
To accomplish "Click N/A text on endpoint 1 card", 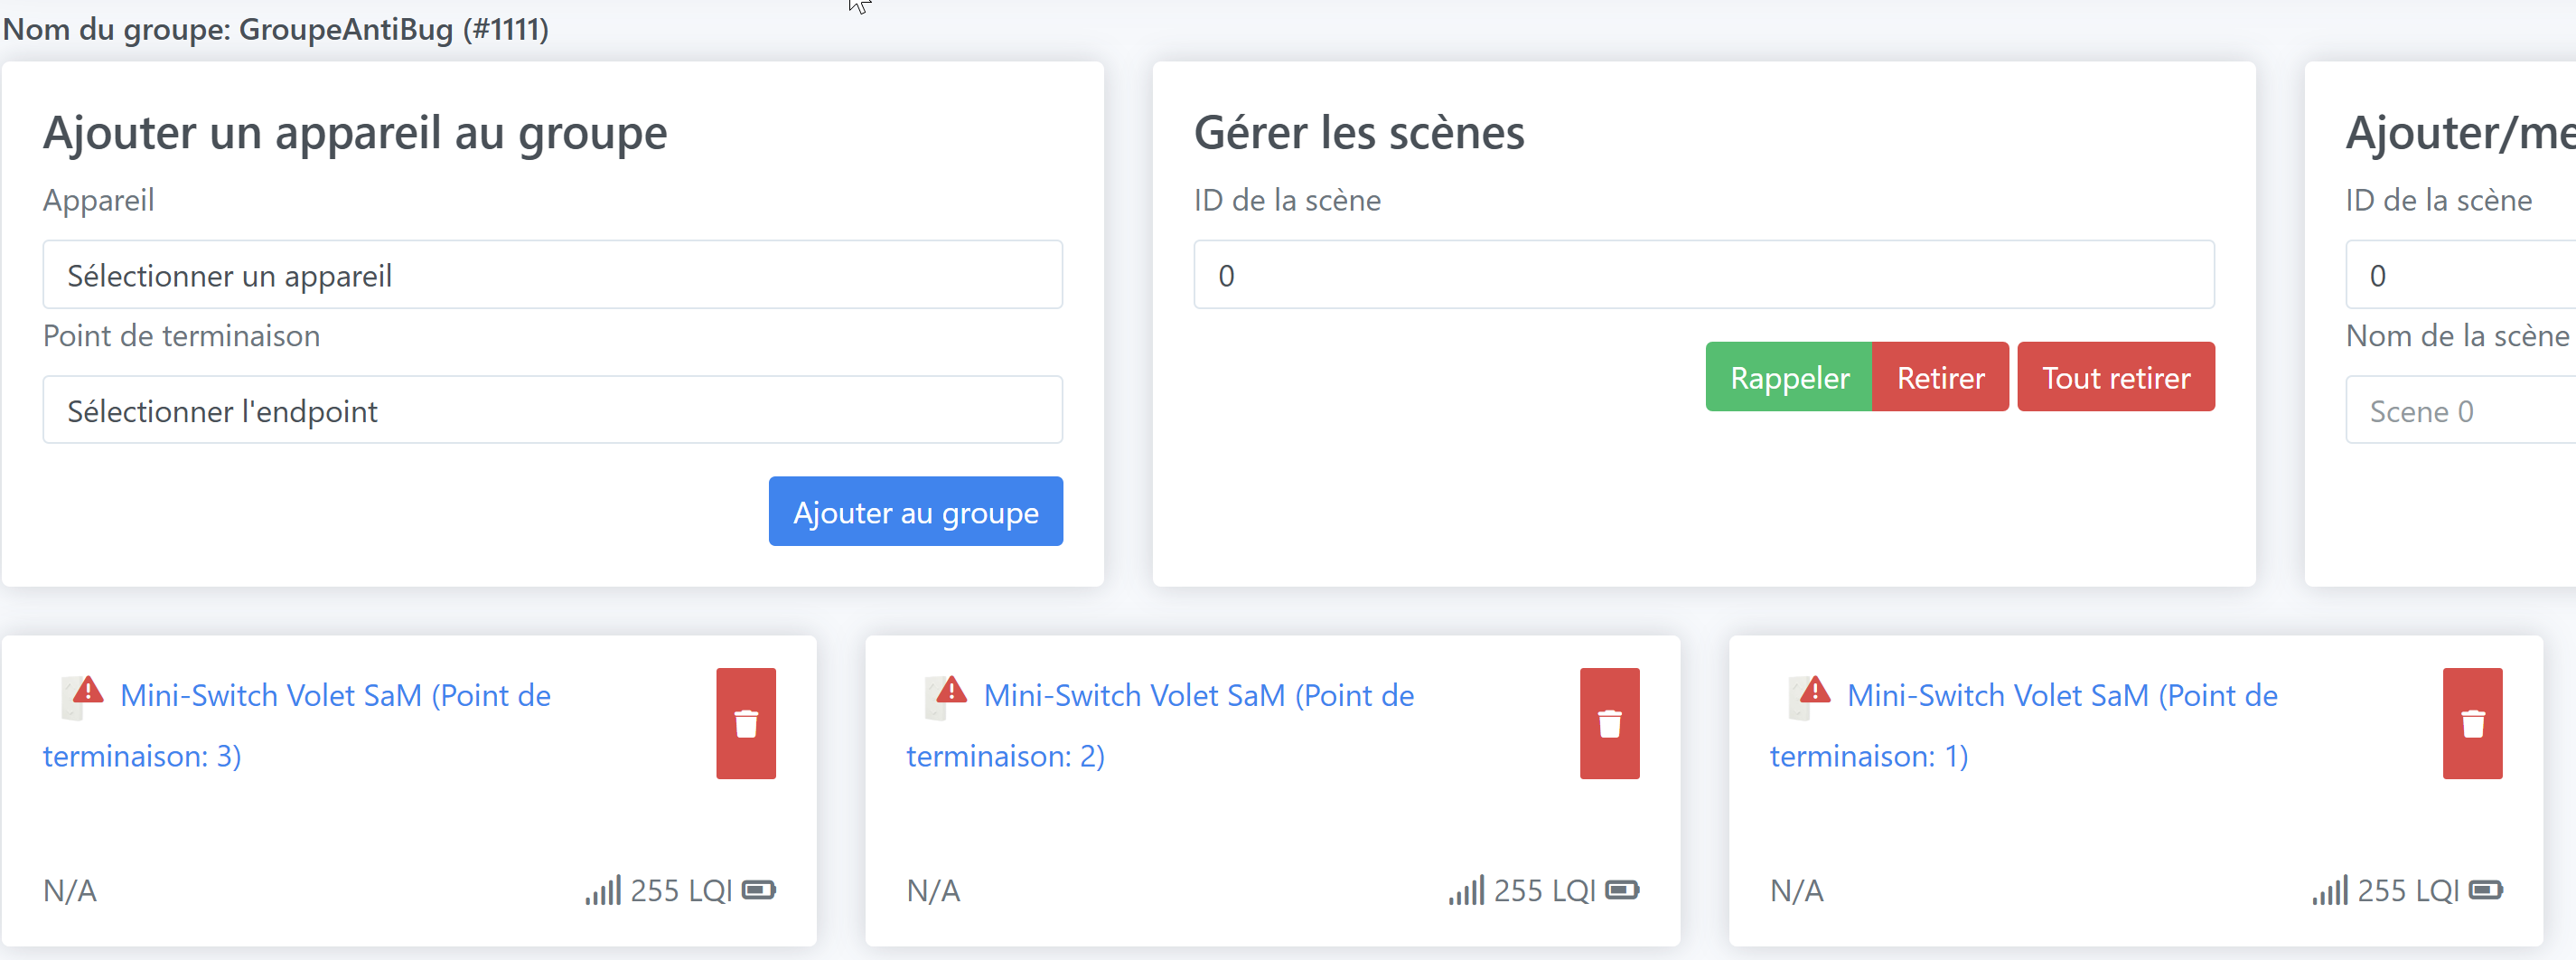I will [x=1797, y=890].
